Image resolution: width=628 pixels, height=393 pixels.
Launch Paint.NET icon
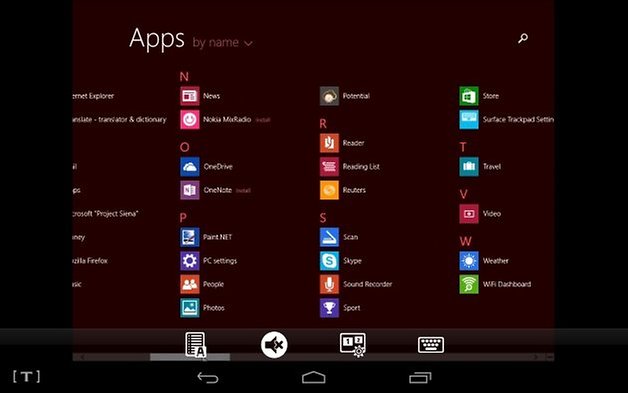(x=189, y=237)
